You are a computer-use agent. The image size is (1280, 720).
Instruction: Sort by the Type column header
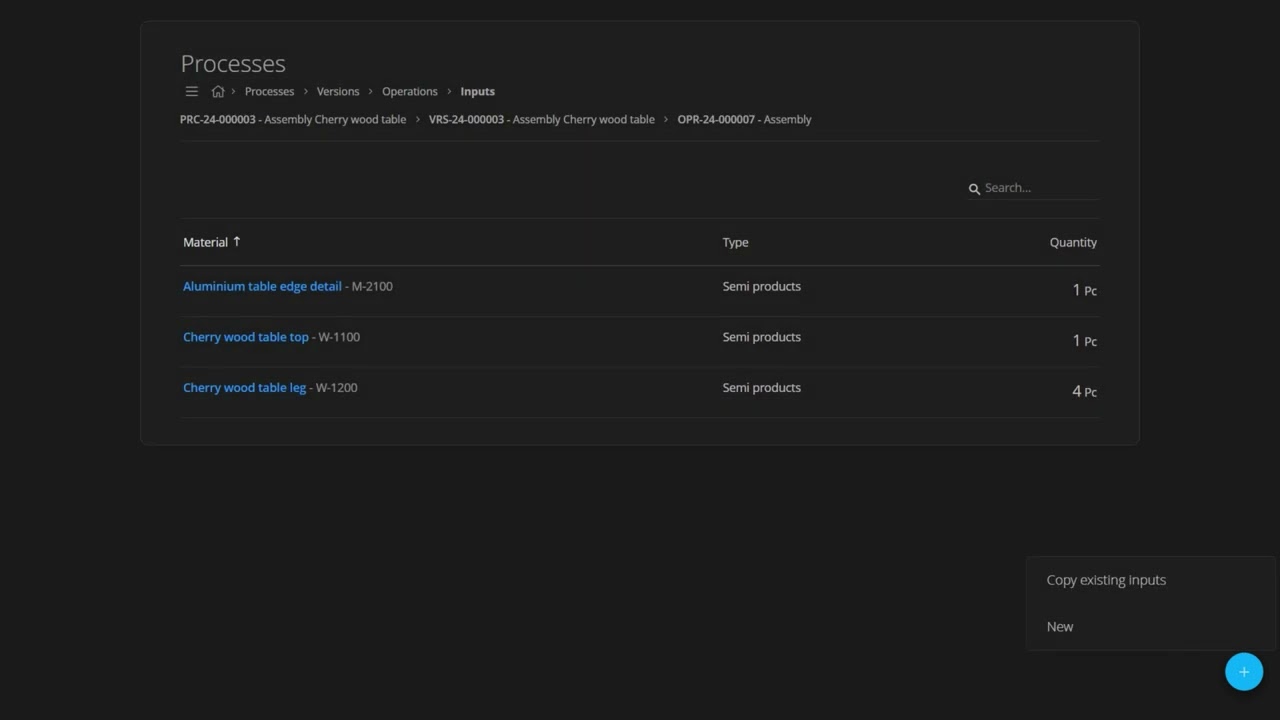point(735,242)
